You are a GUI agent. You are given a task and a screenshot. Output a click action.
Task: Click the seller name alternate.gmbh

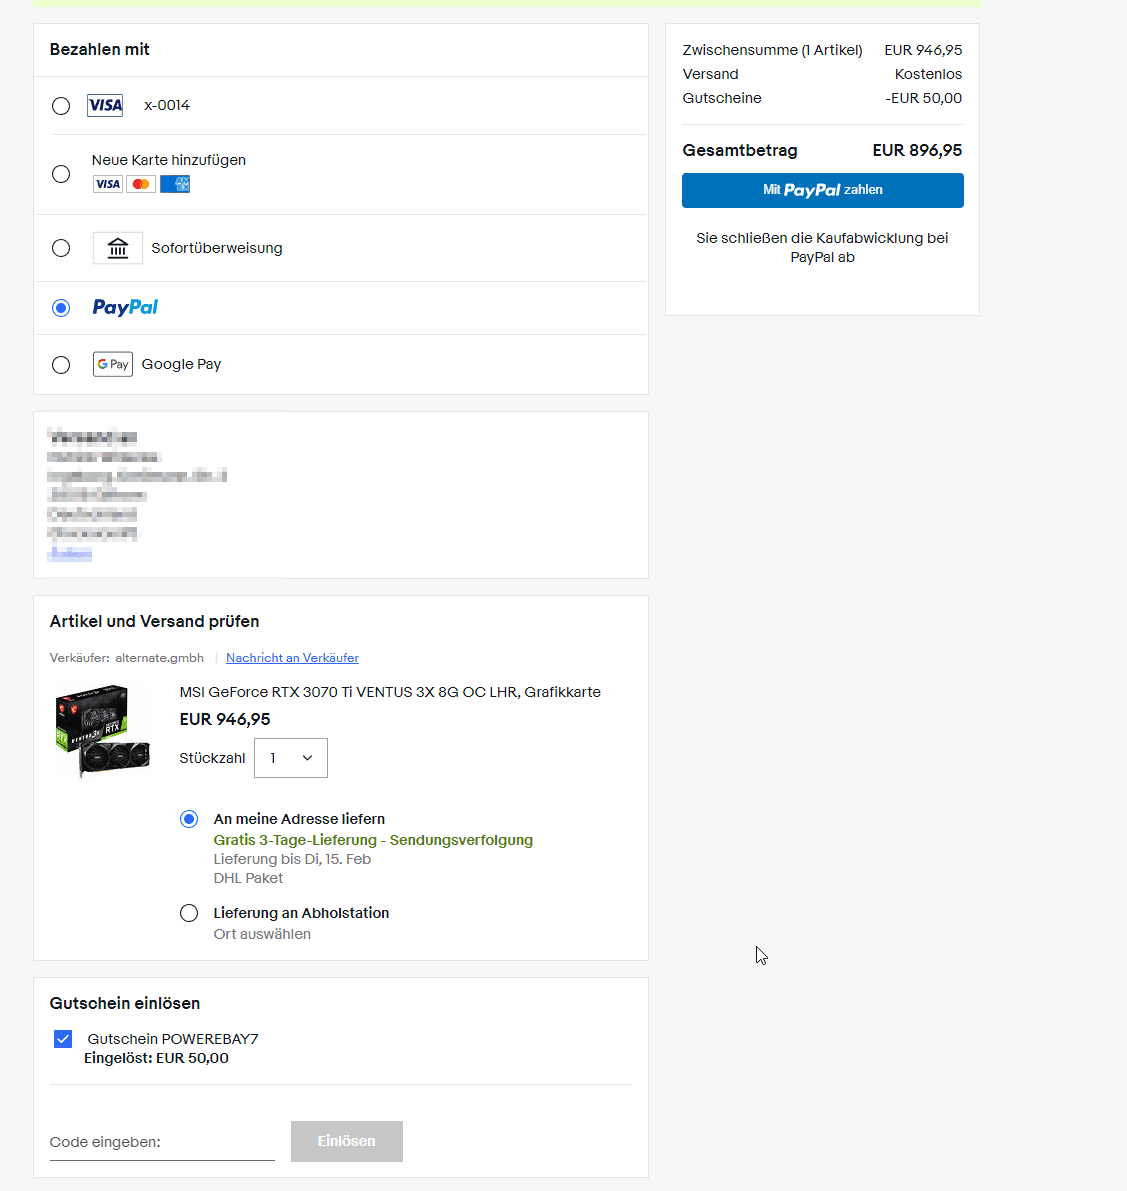point(159,658)
